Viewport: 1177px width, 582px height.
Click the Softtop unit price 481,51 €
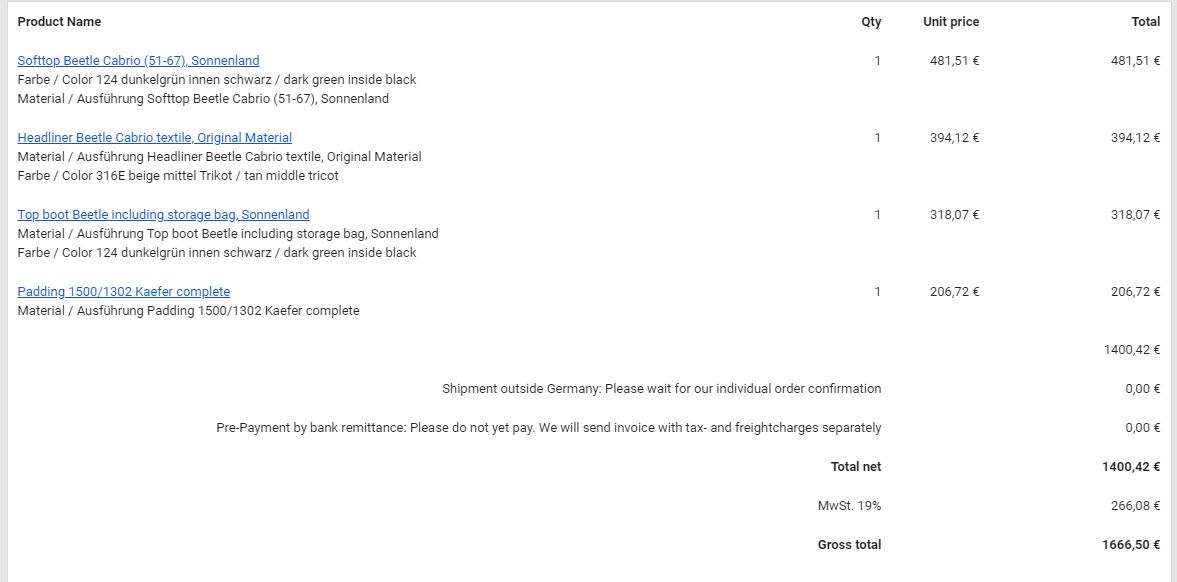tap(954, 61)
